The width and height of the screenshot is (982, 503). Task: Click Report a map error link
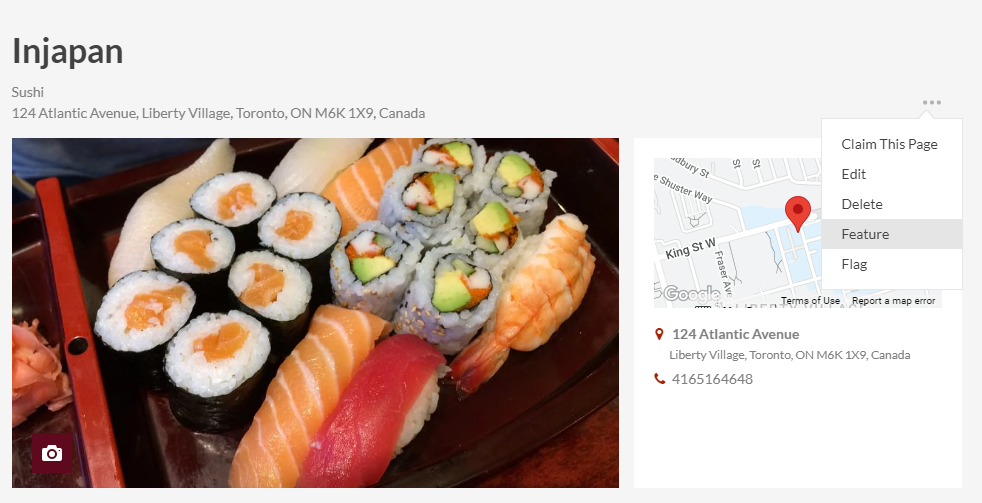point(894,301)
